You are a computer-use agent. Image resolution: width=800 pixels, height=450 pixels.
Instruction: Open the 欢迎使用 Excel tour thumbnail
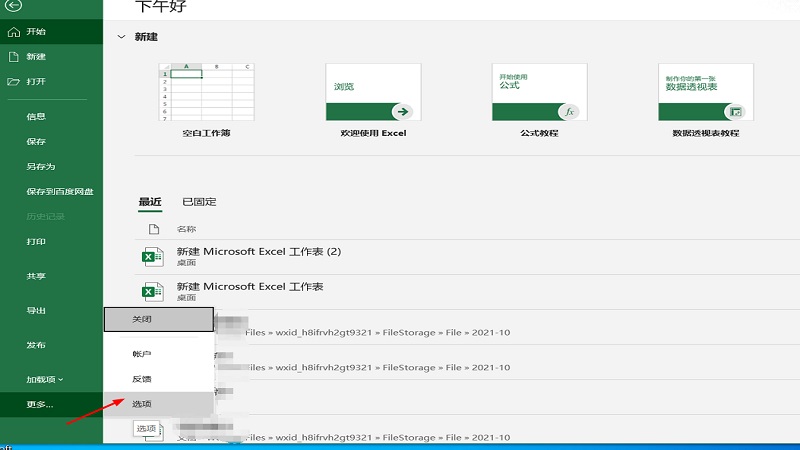point(373,92)
